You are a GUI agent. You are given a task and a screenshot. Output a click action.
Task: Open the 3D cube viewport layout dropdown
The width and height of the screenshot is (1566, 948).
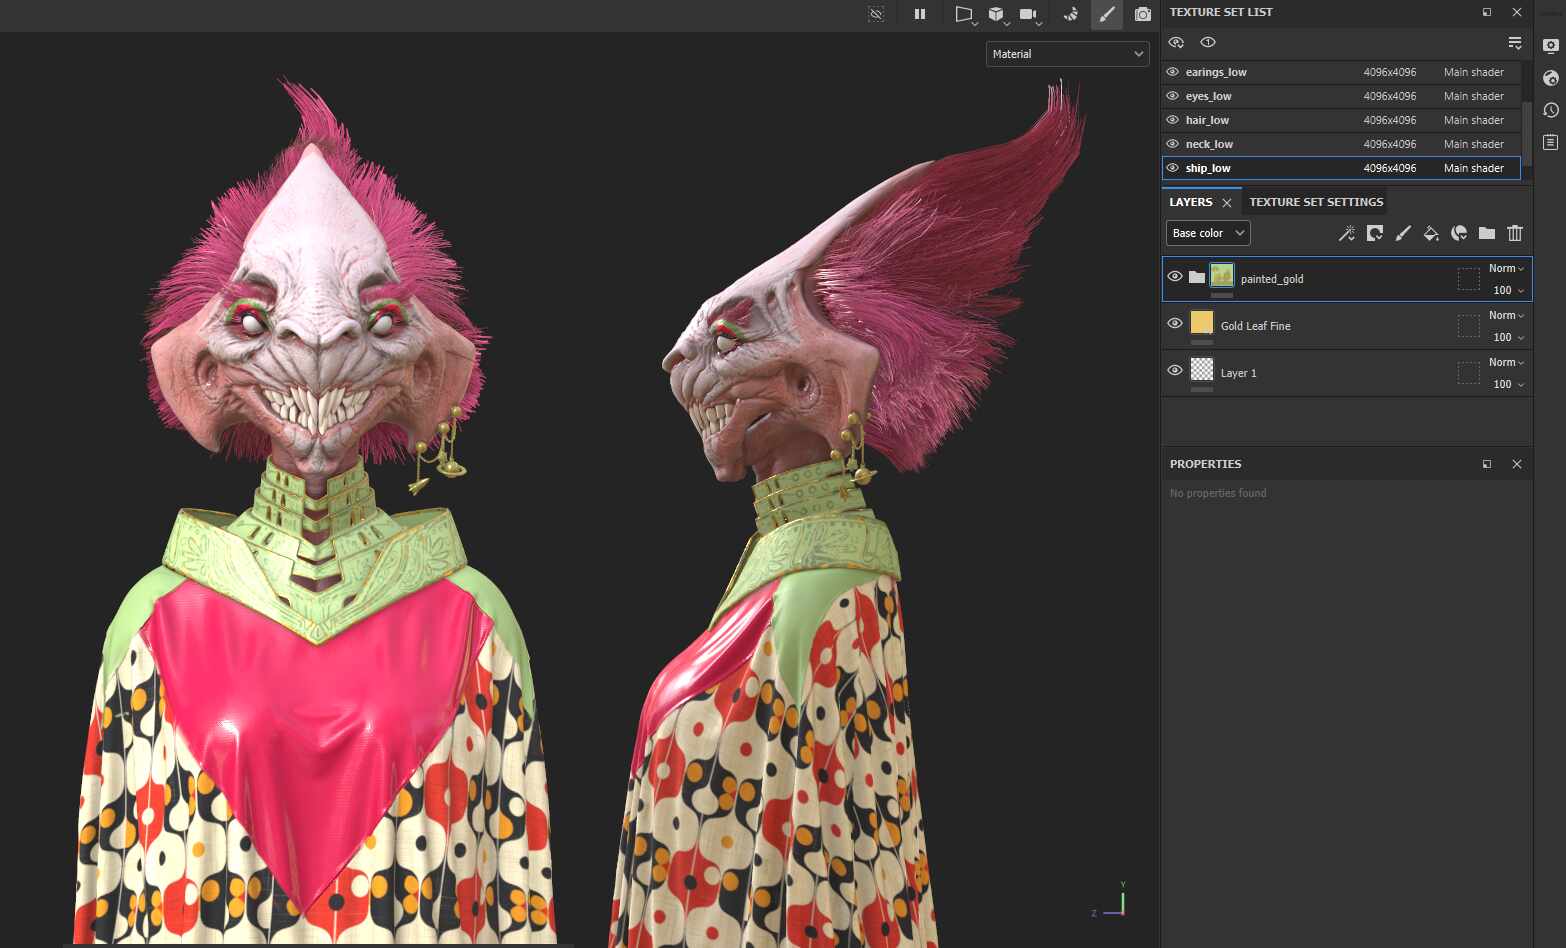coord(998,15)
